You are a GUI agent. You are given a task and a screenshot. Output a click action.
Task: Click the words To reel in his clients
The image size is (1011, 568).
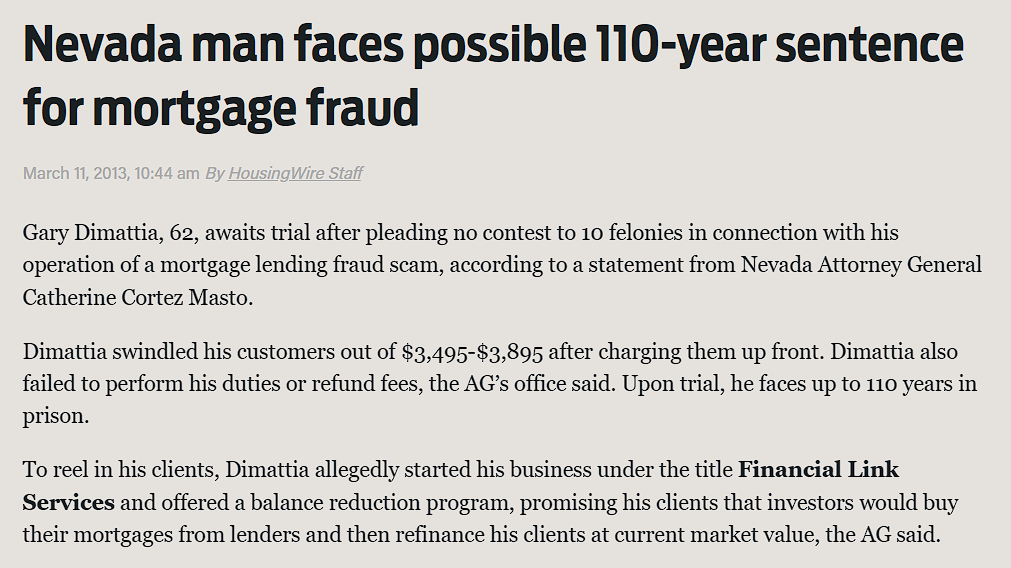click(121, 469)
